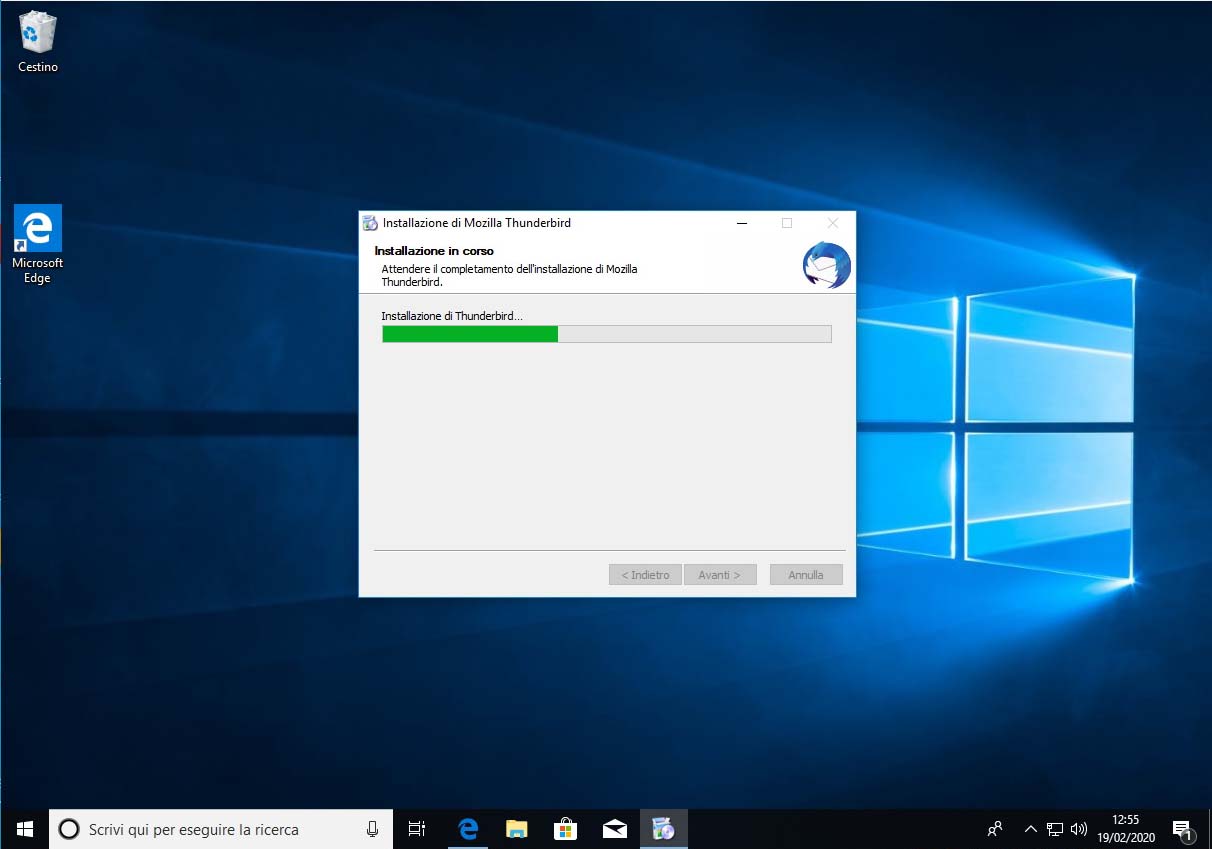The image size is (1212, 849).
Task: Launch Microsoft Edge from the taskbar
Action: [x=467, y=829]
